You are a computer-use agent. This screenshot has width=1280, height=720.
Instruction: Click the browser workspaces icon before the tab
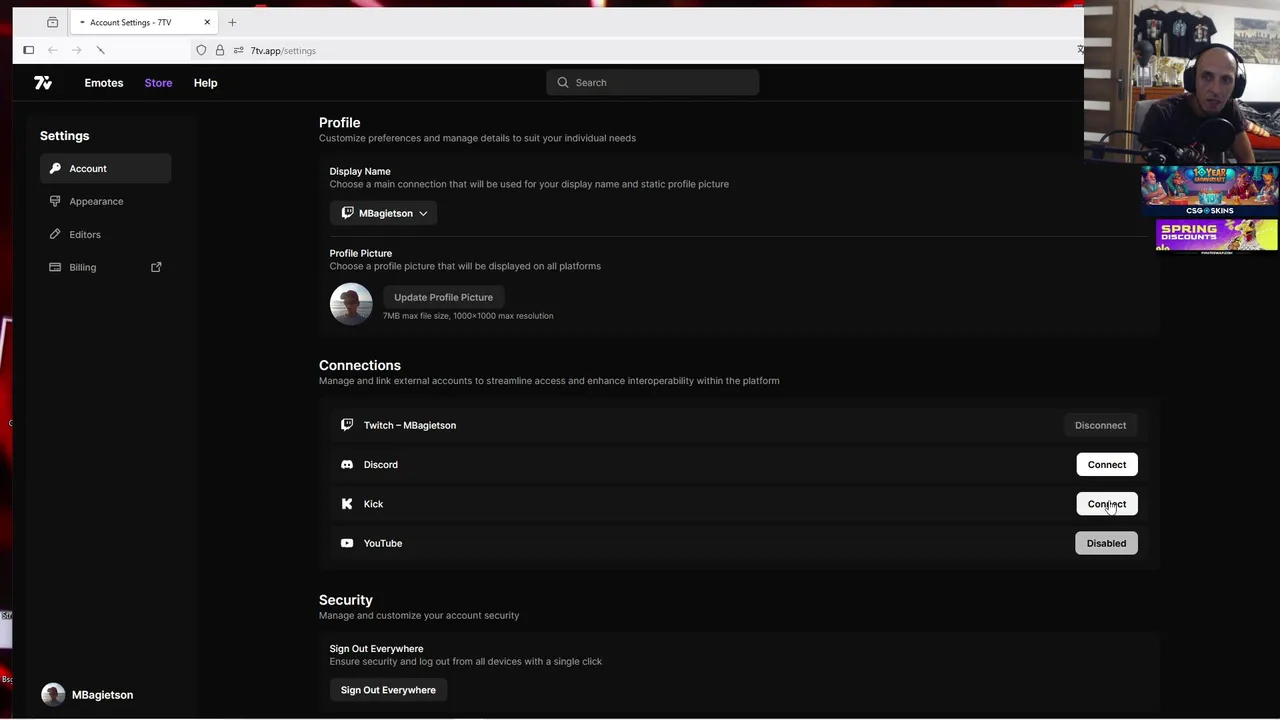point(52,22)
